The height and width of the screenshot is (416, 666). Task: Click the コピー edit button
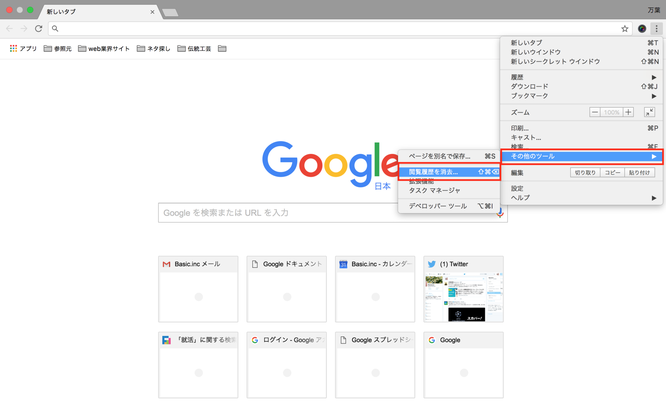[612, 173]
